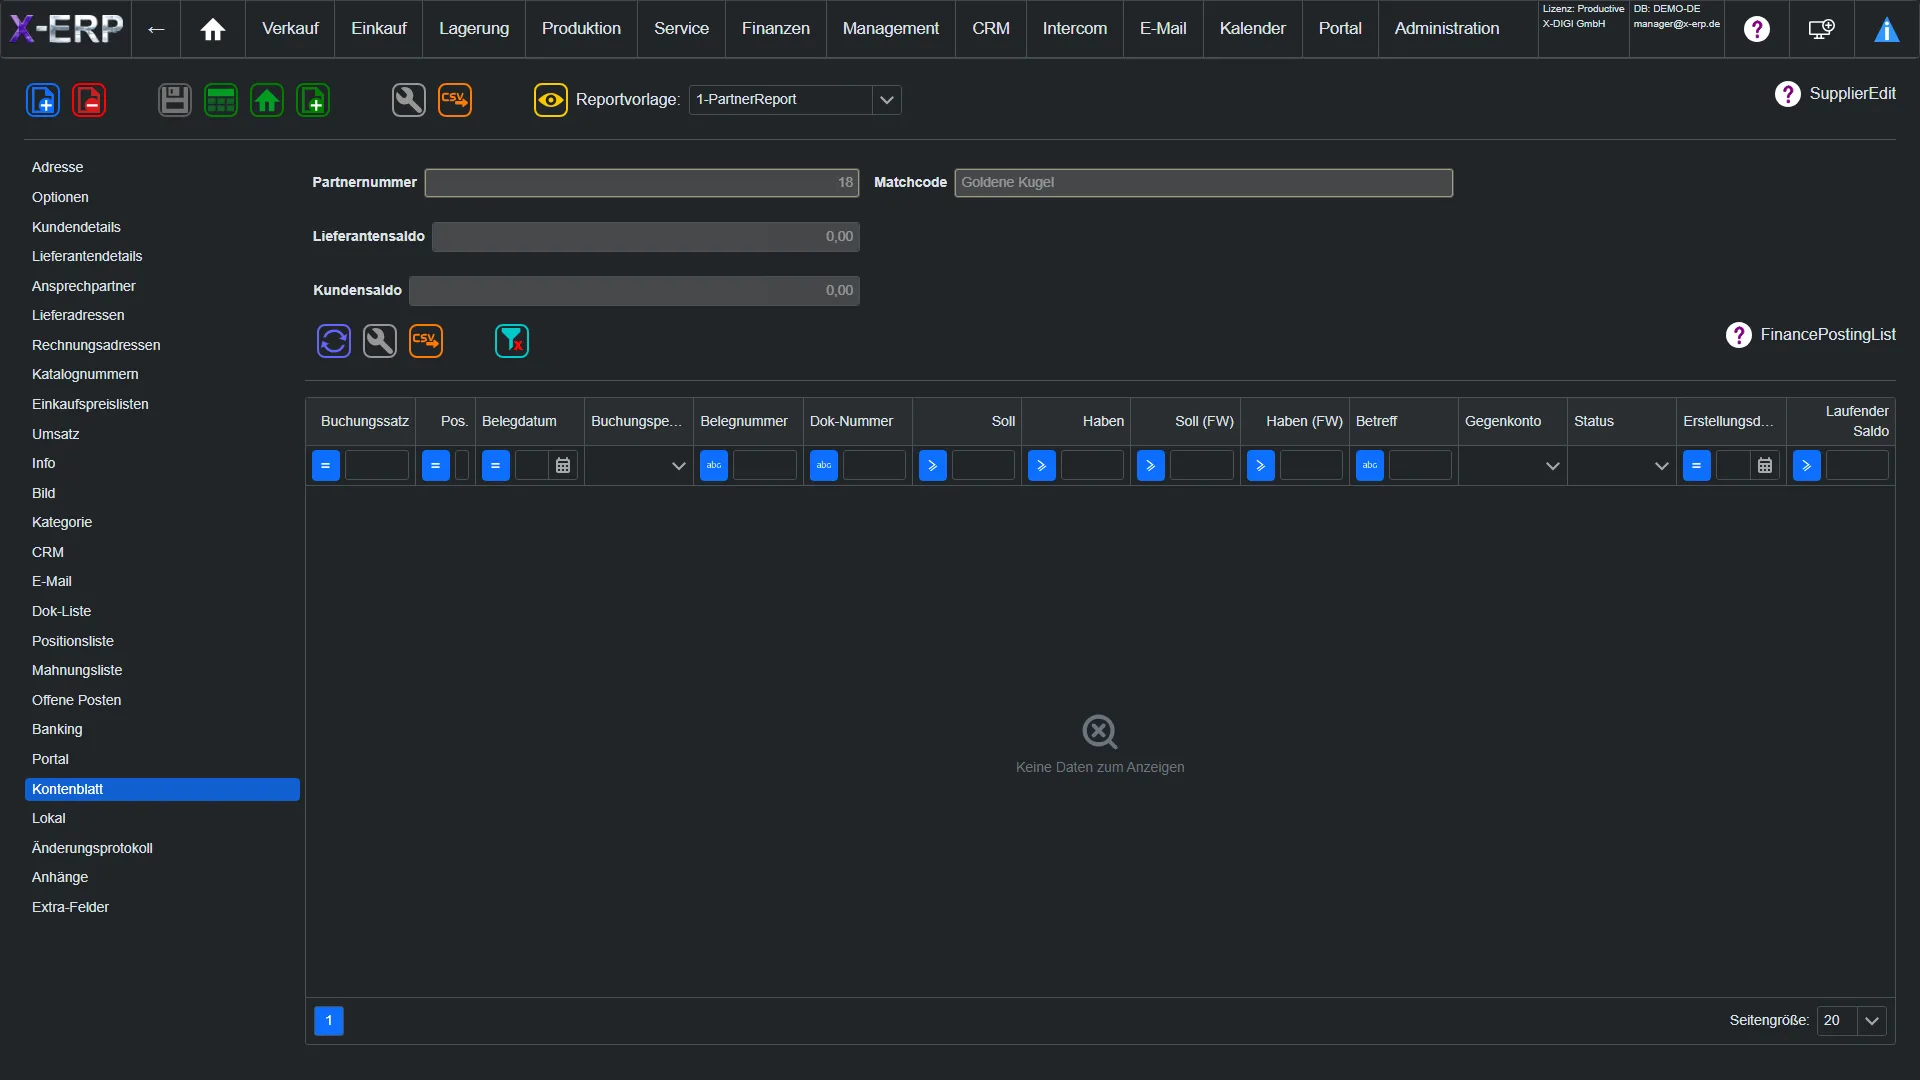
Task: Click into the Matchcode field
Action: (1204, 183)
